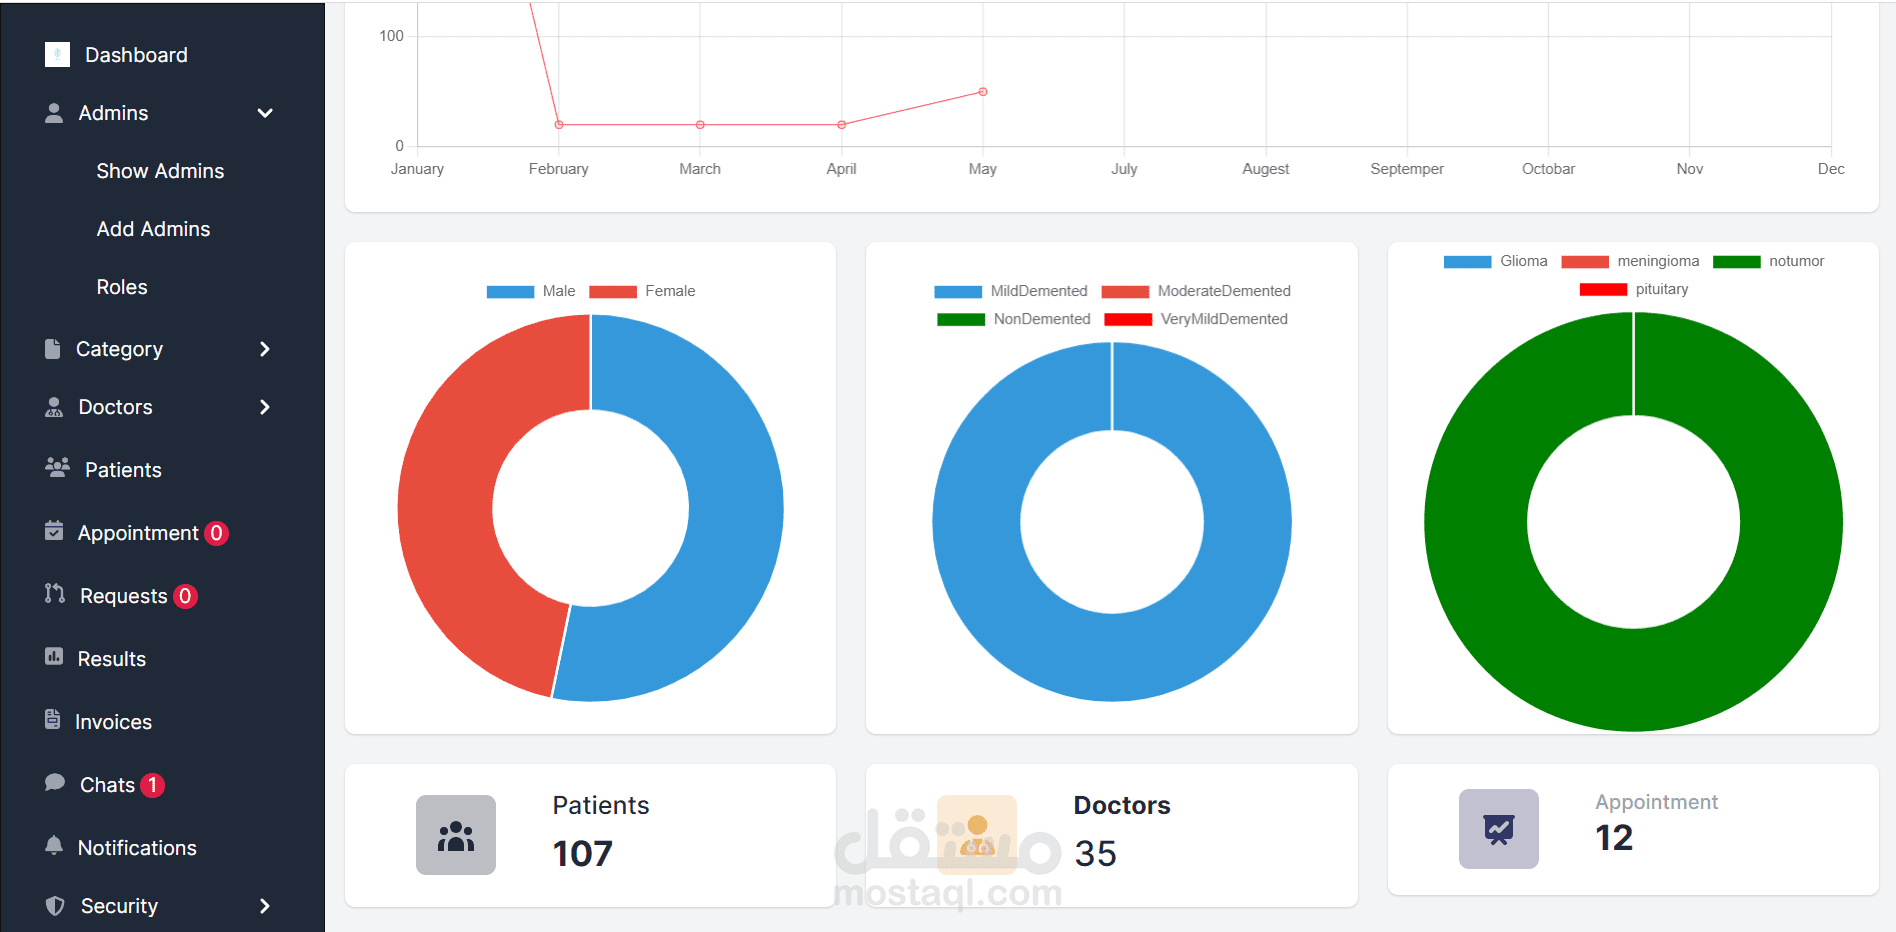
Task: Click the Appointment count badge in sidebar
Action: point(216,533)
